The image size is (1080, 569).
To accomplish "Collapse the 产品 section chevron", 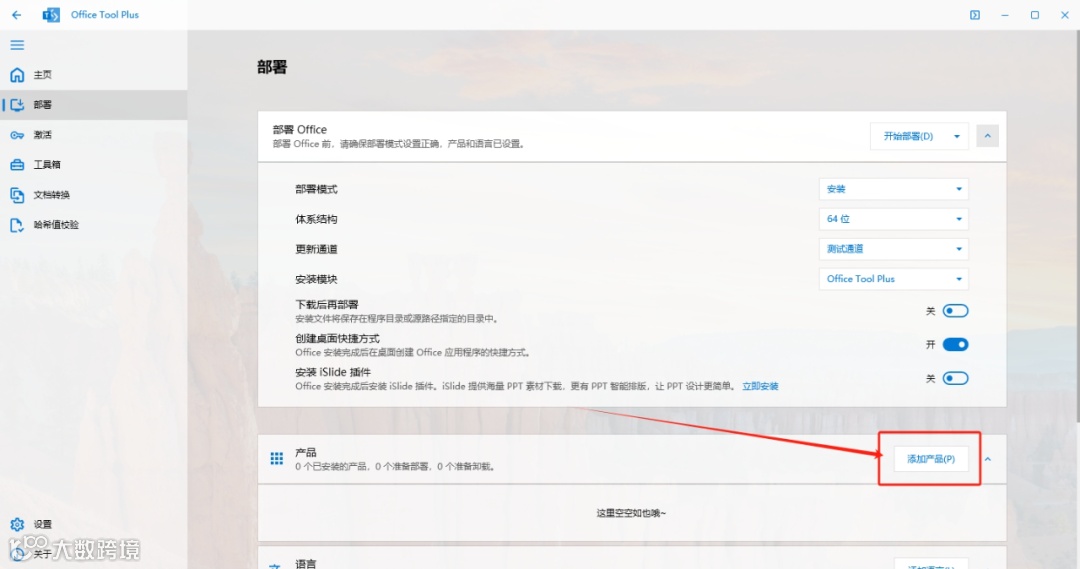I will 988,459.
